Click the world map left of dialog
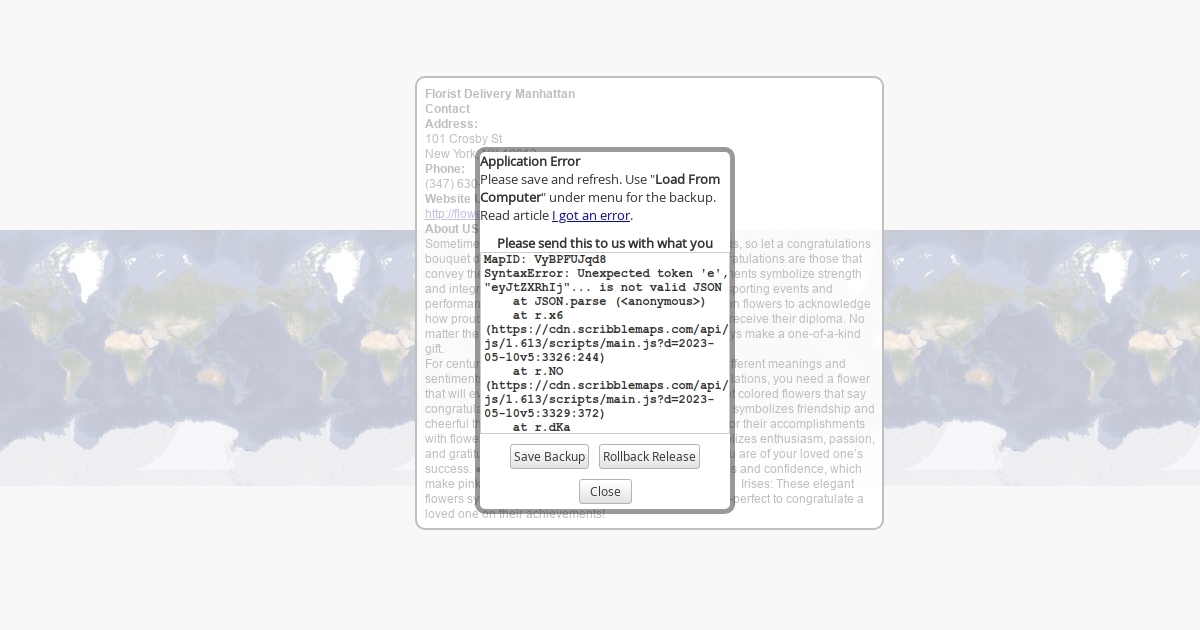The height and width of the screenshot is (630, 1200). 200,360
